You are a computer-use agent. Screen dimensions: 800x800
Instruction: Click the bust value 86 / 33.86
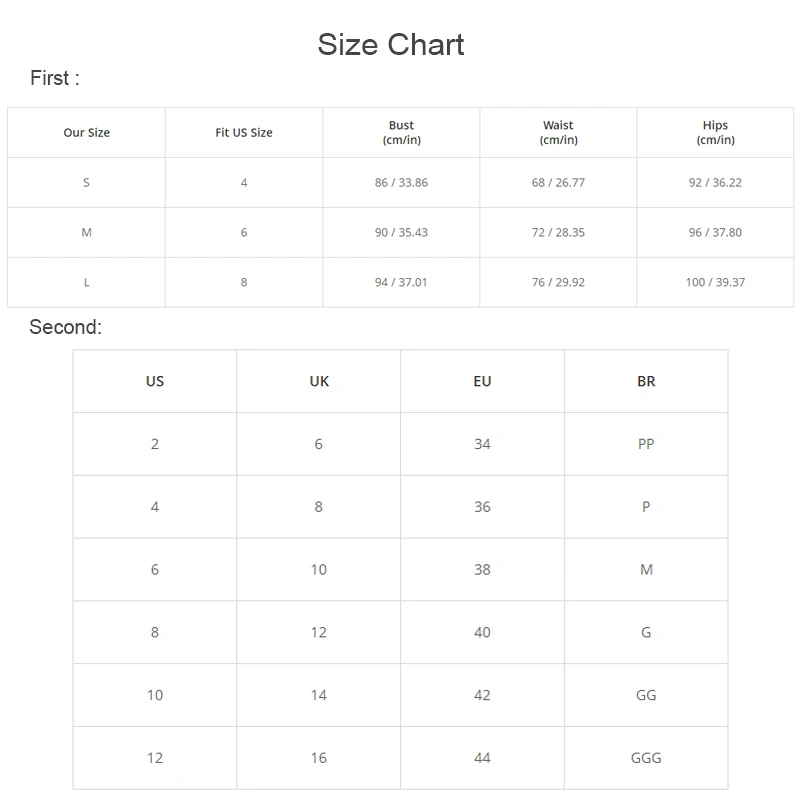(x=401, y=183)
